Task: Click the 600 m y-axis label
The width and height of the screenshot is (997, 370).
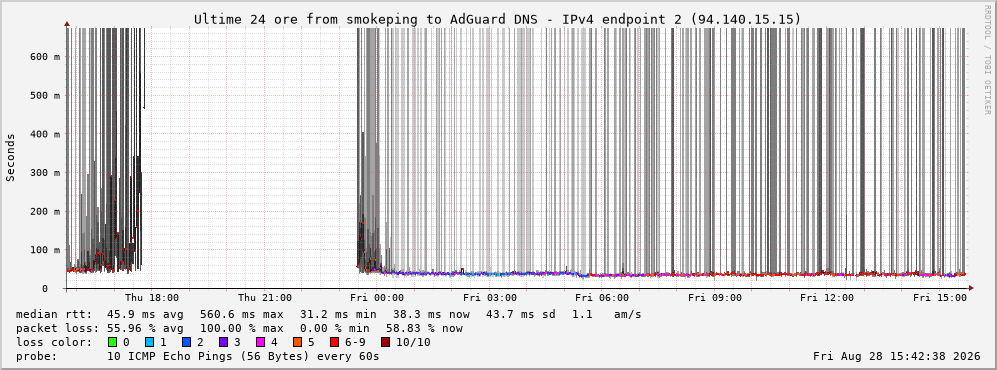Action: (45, 57)
